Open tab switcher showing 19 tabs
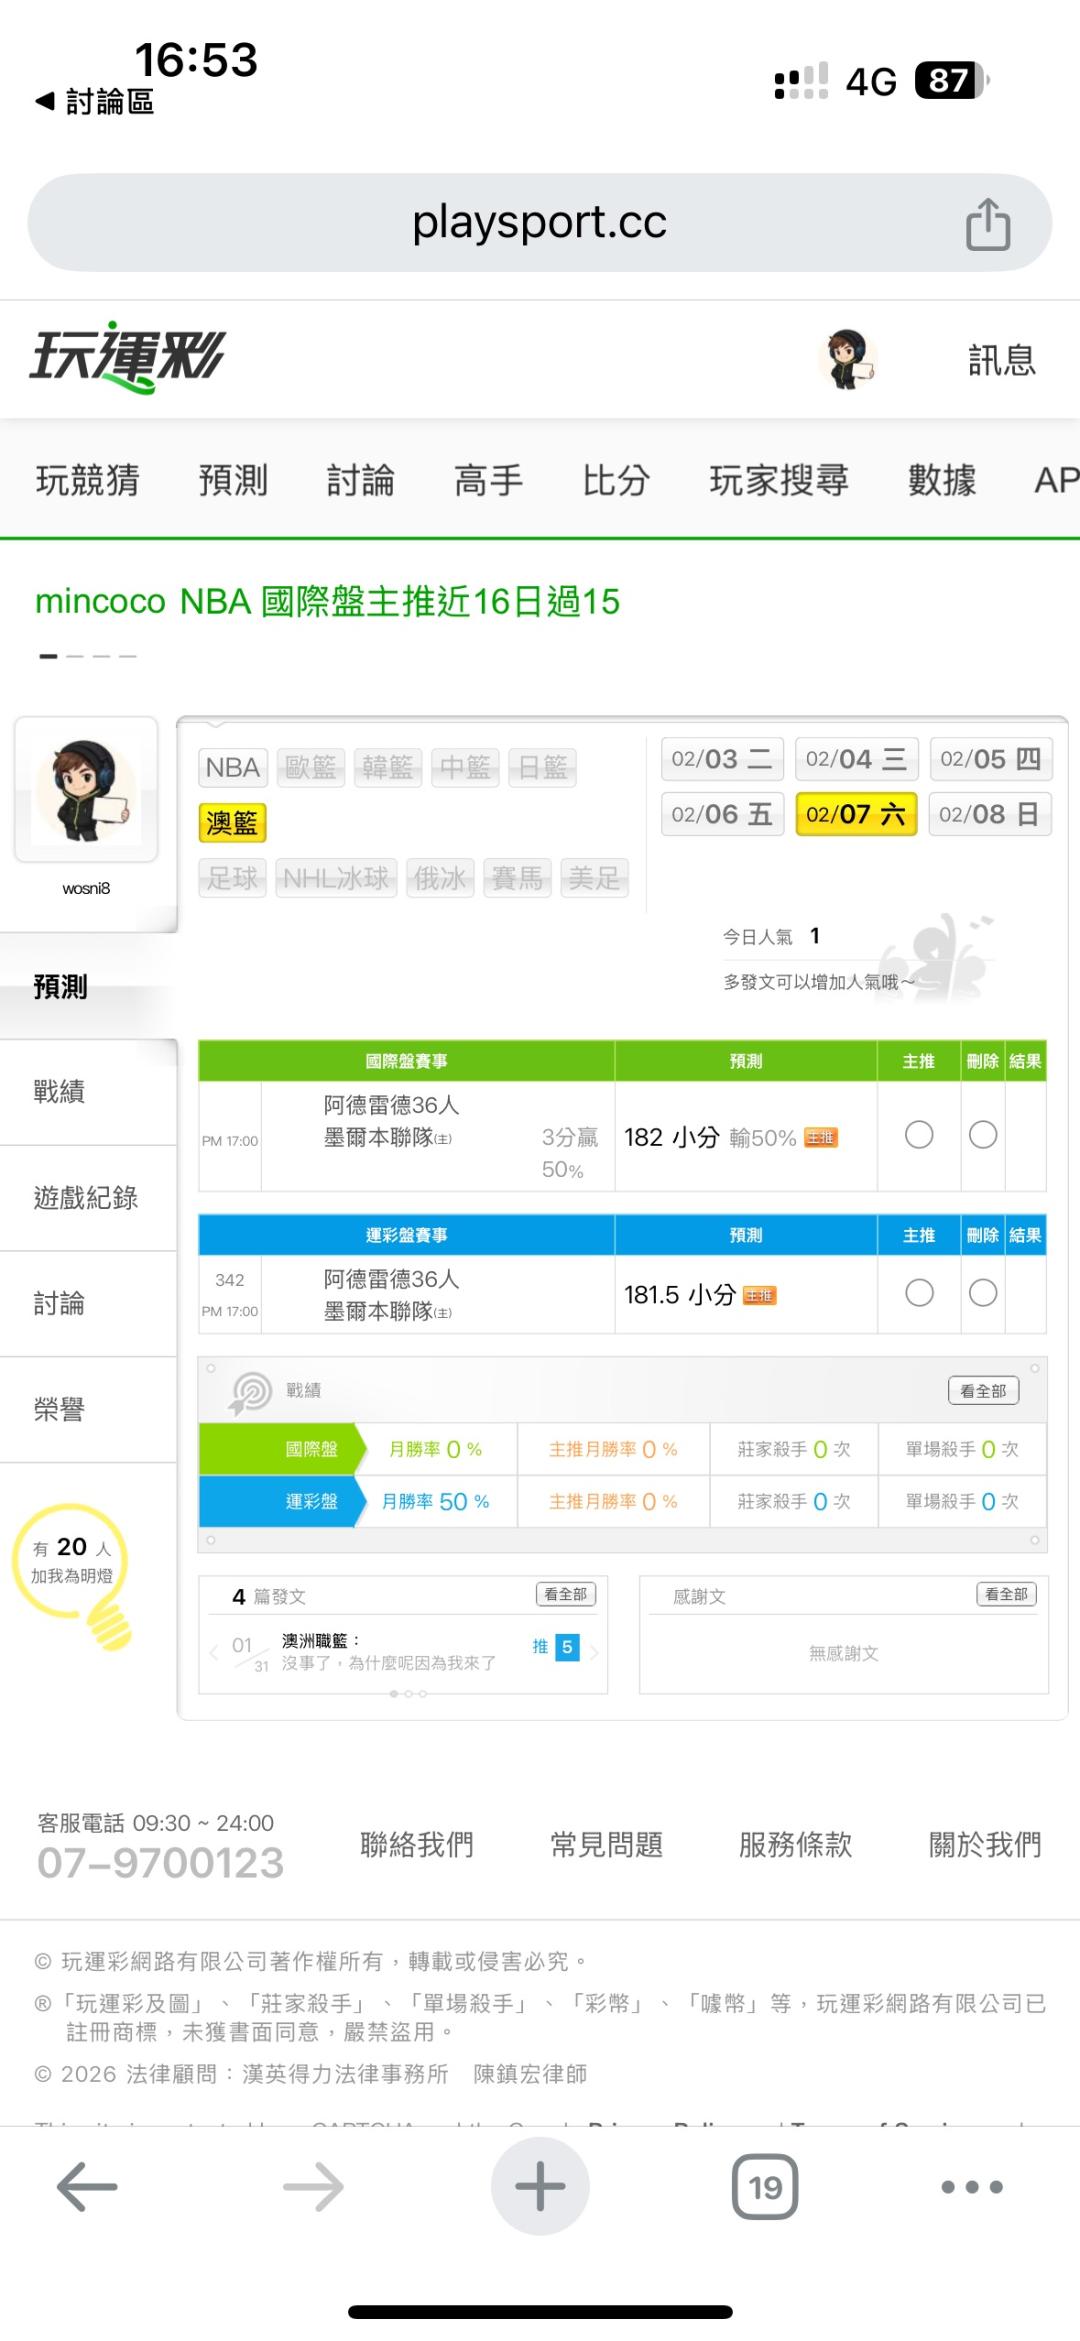The width and height of the screenshot is (1080, 2341). pyautogui.click(x=765, y=2187)
